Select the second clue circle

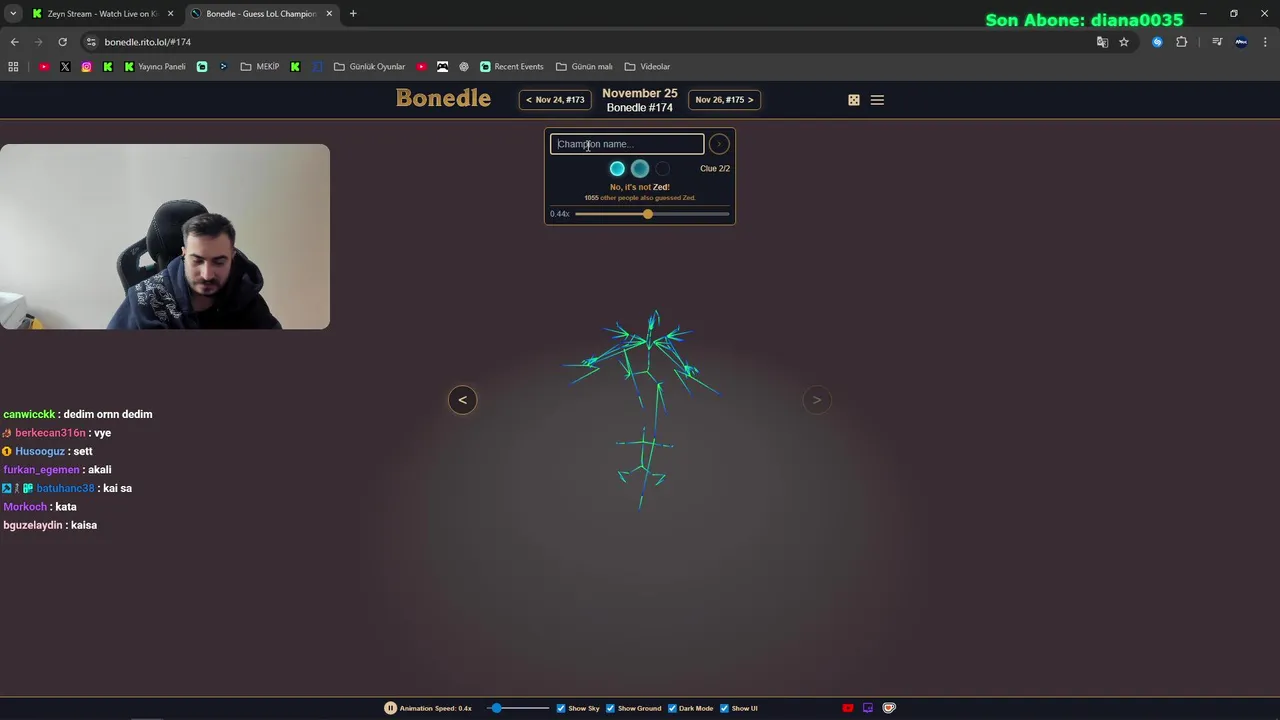[x=640, y=169]
